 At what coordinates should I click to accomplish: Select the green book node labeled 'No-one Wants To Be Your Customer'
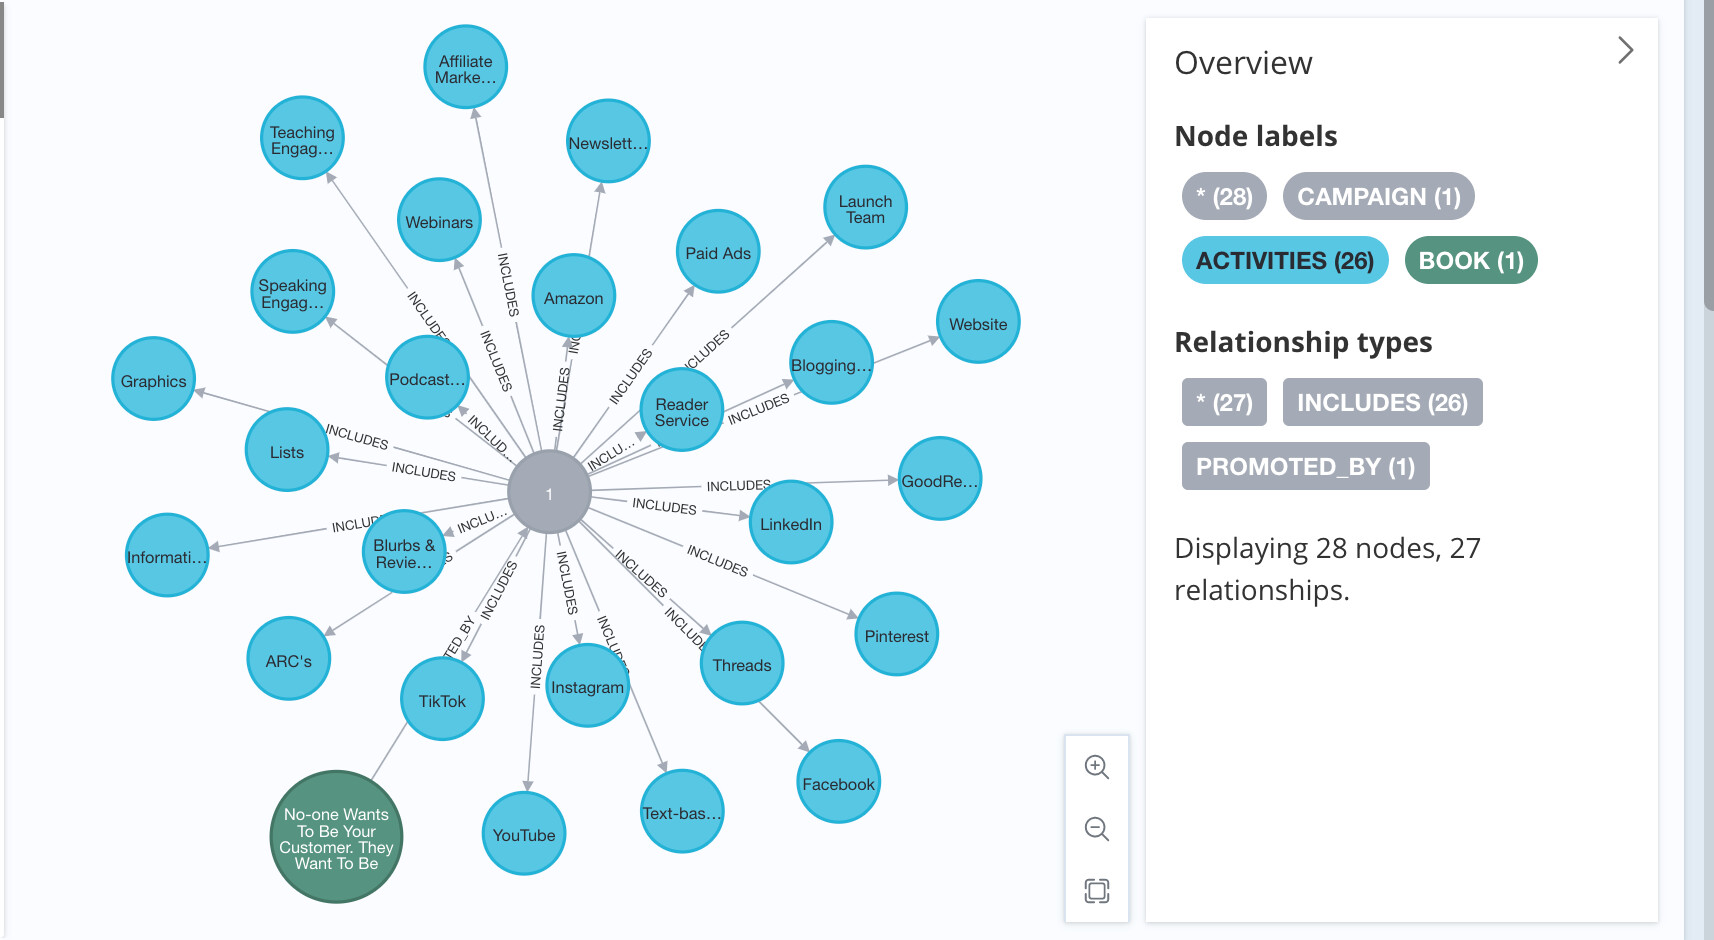(336, 837)
